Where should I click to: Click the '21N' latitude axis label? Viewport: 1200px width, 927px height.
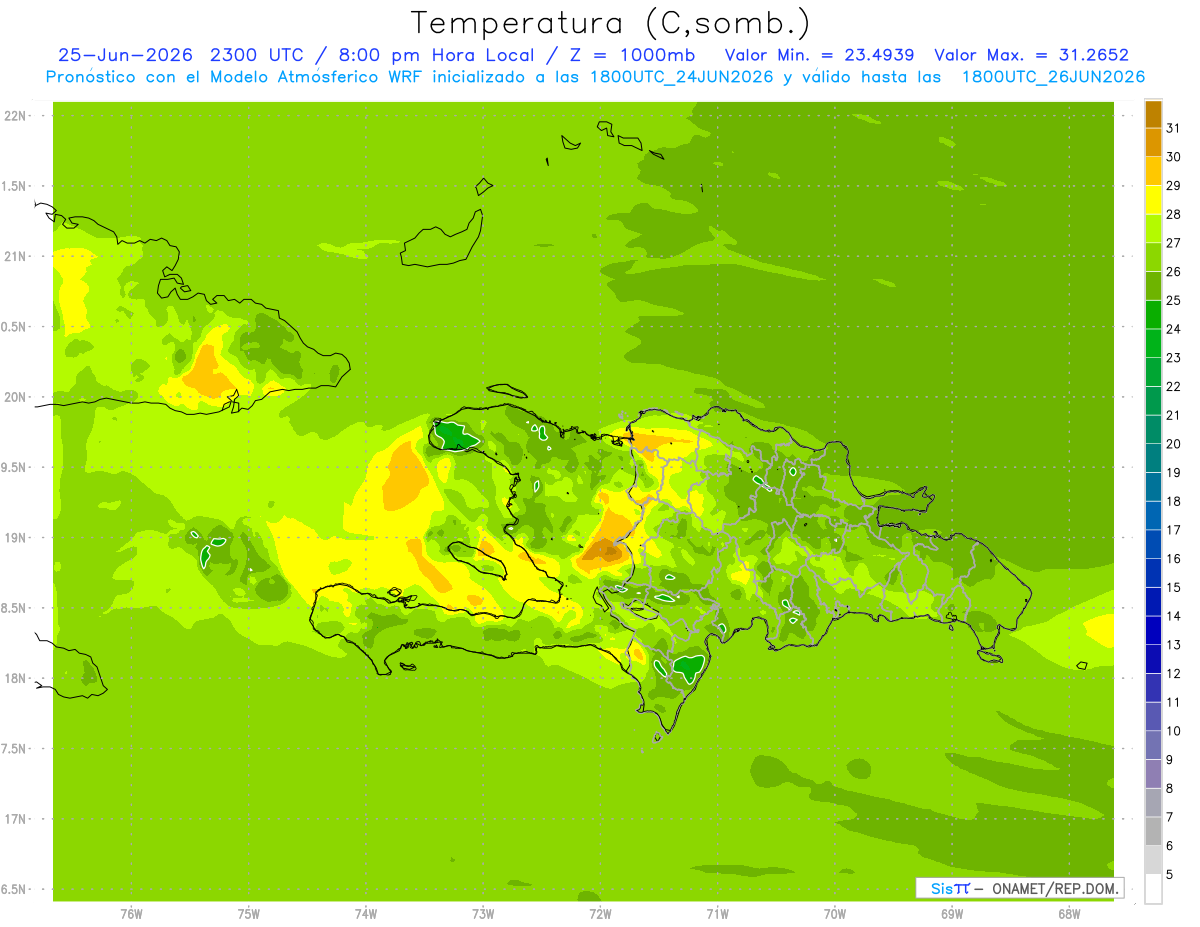pyautogui.click(x=15, y=257)
